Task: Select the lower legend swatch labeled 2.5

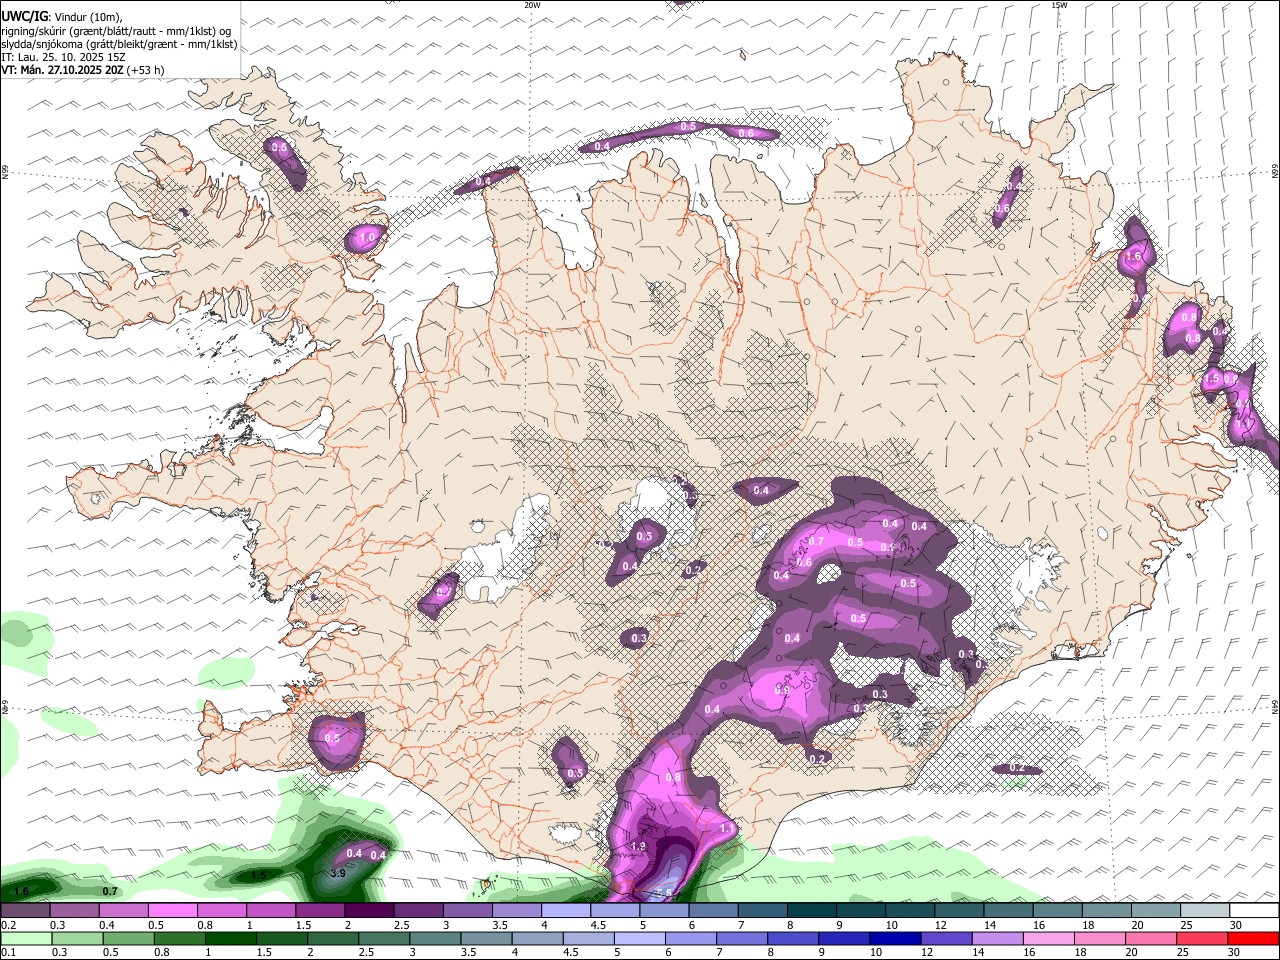Action: pos(384,939)
